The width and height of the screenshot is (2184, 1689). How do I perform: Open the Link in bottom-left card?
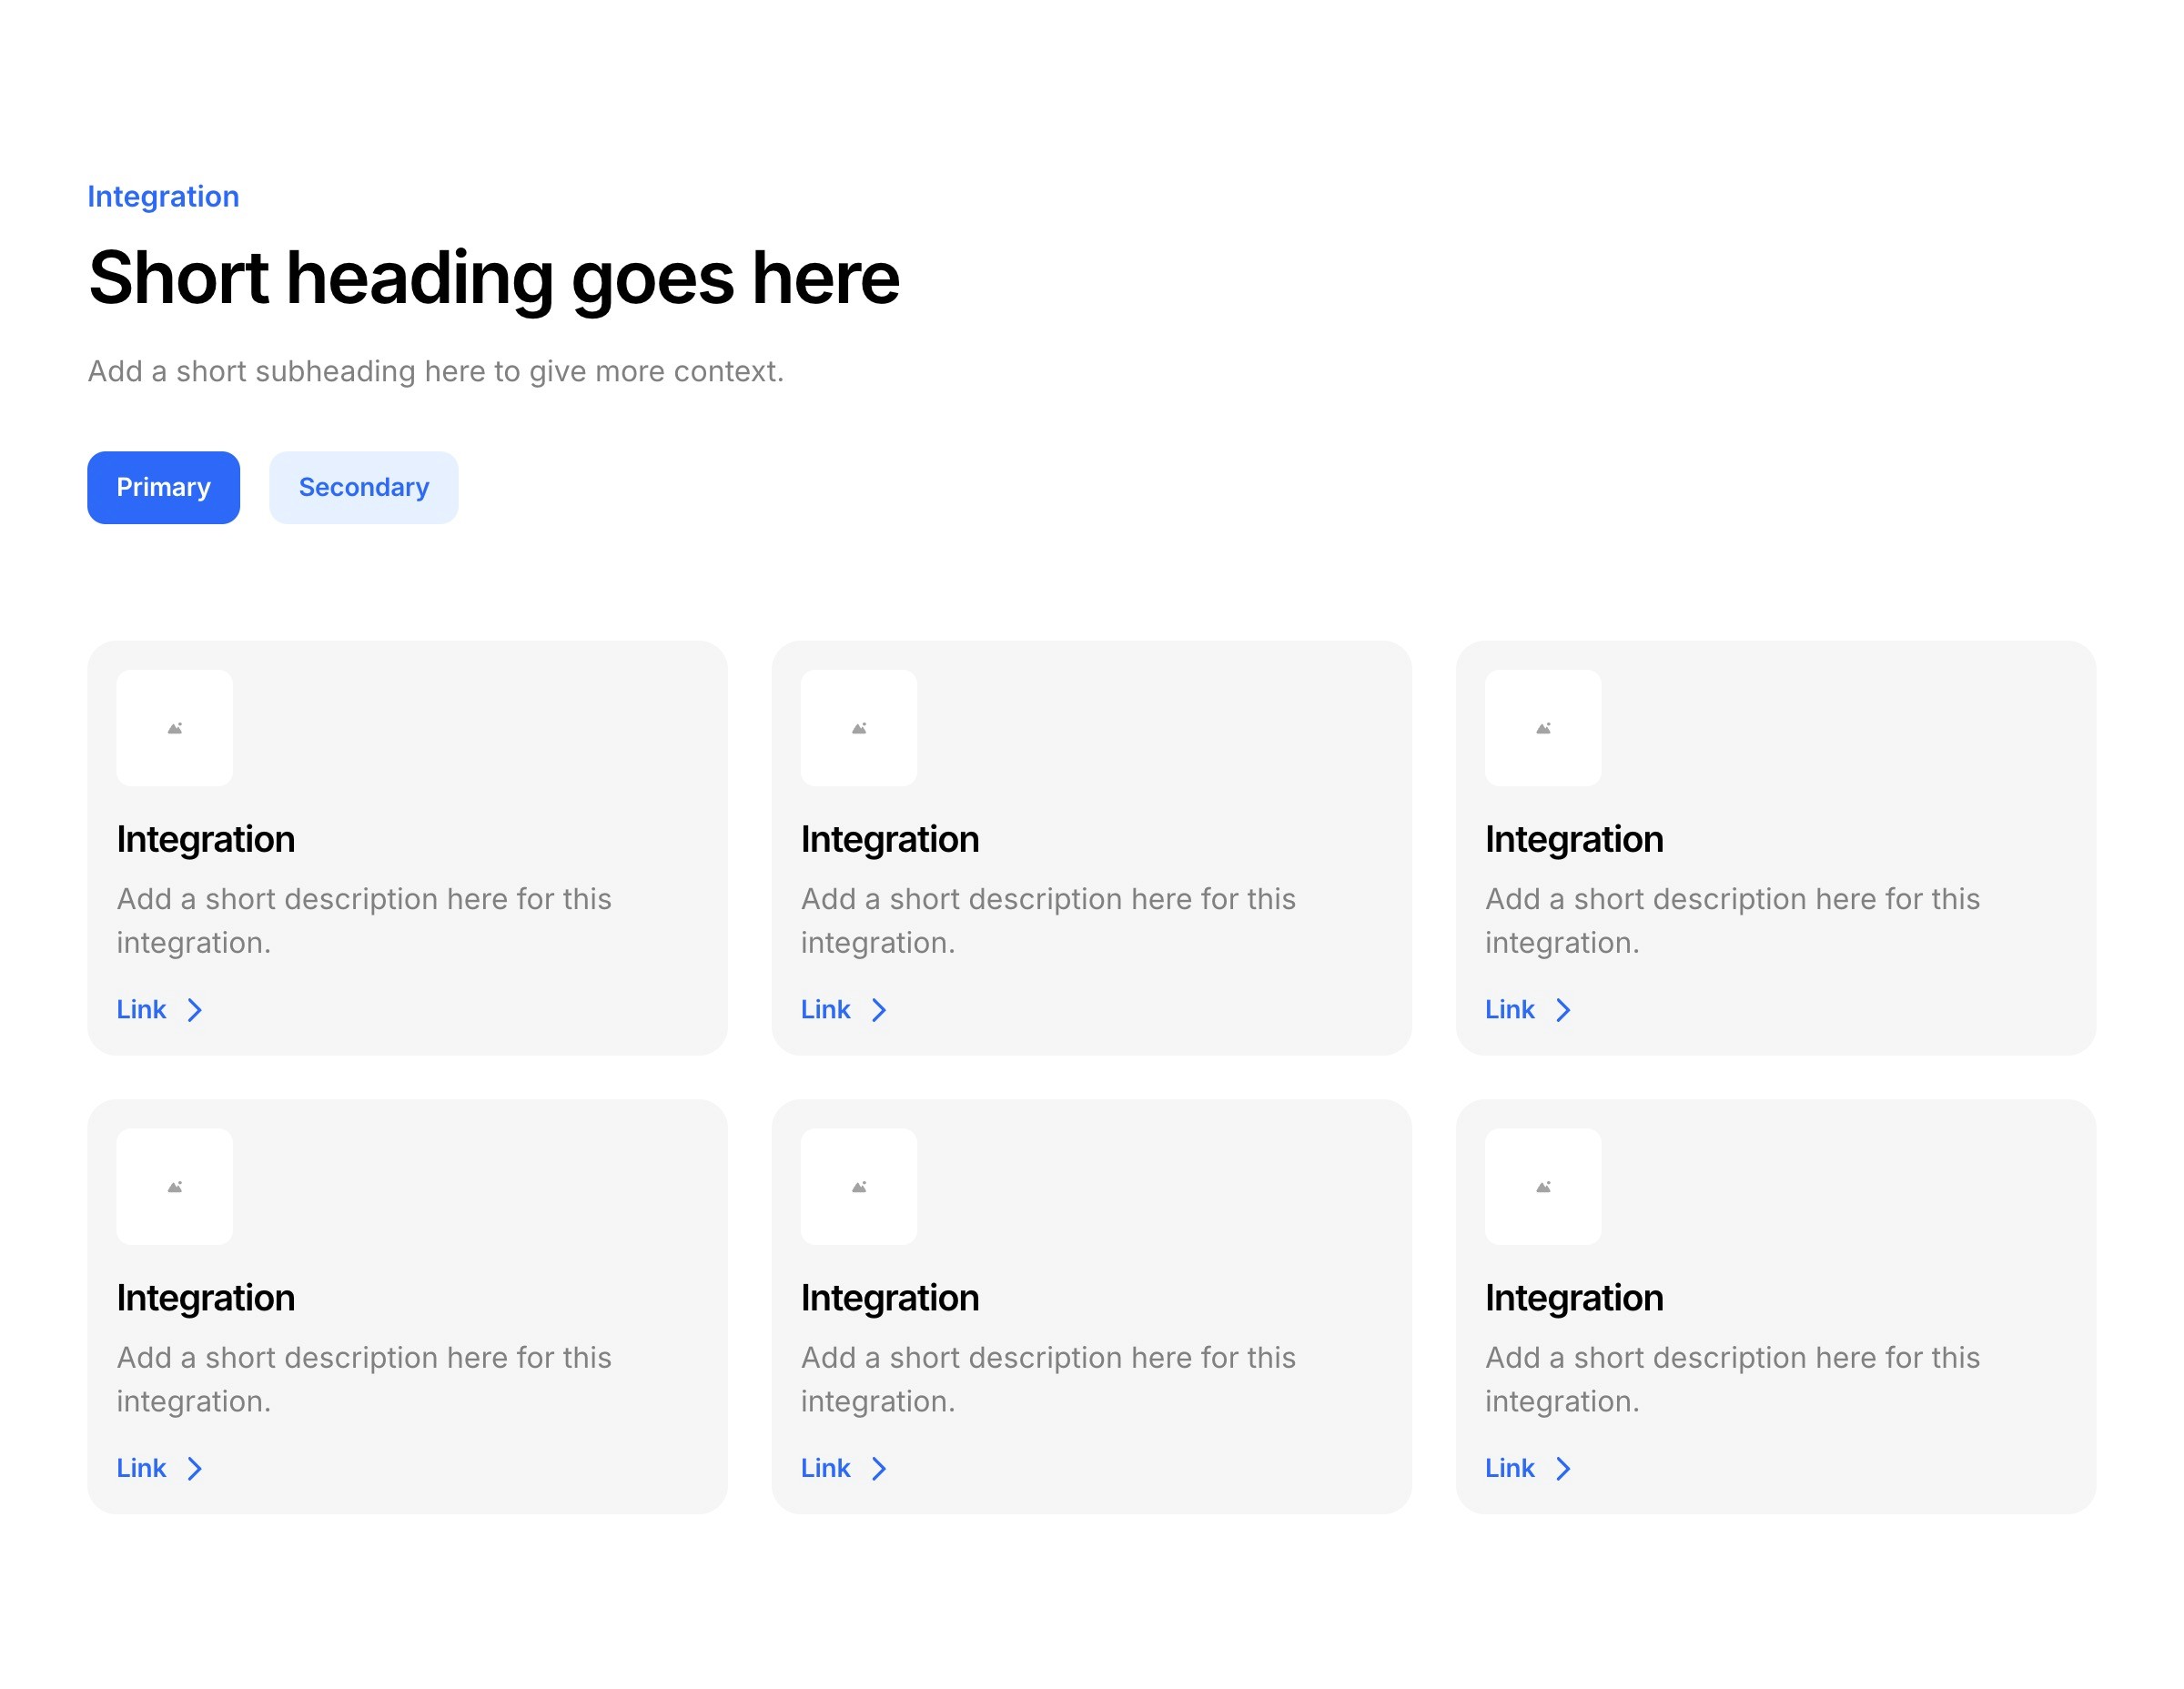pos(141,1468)
